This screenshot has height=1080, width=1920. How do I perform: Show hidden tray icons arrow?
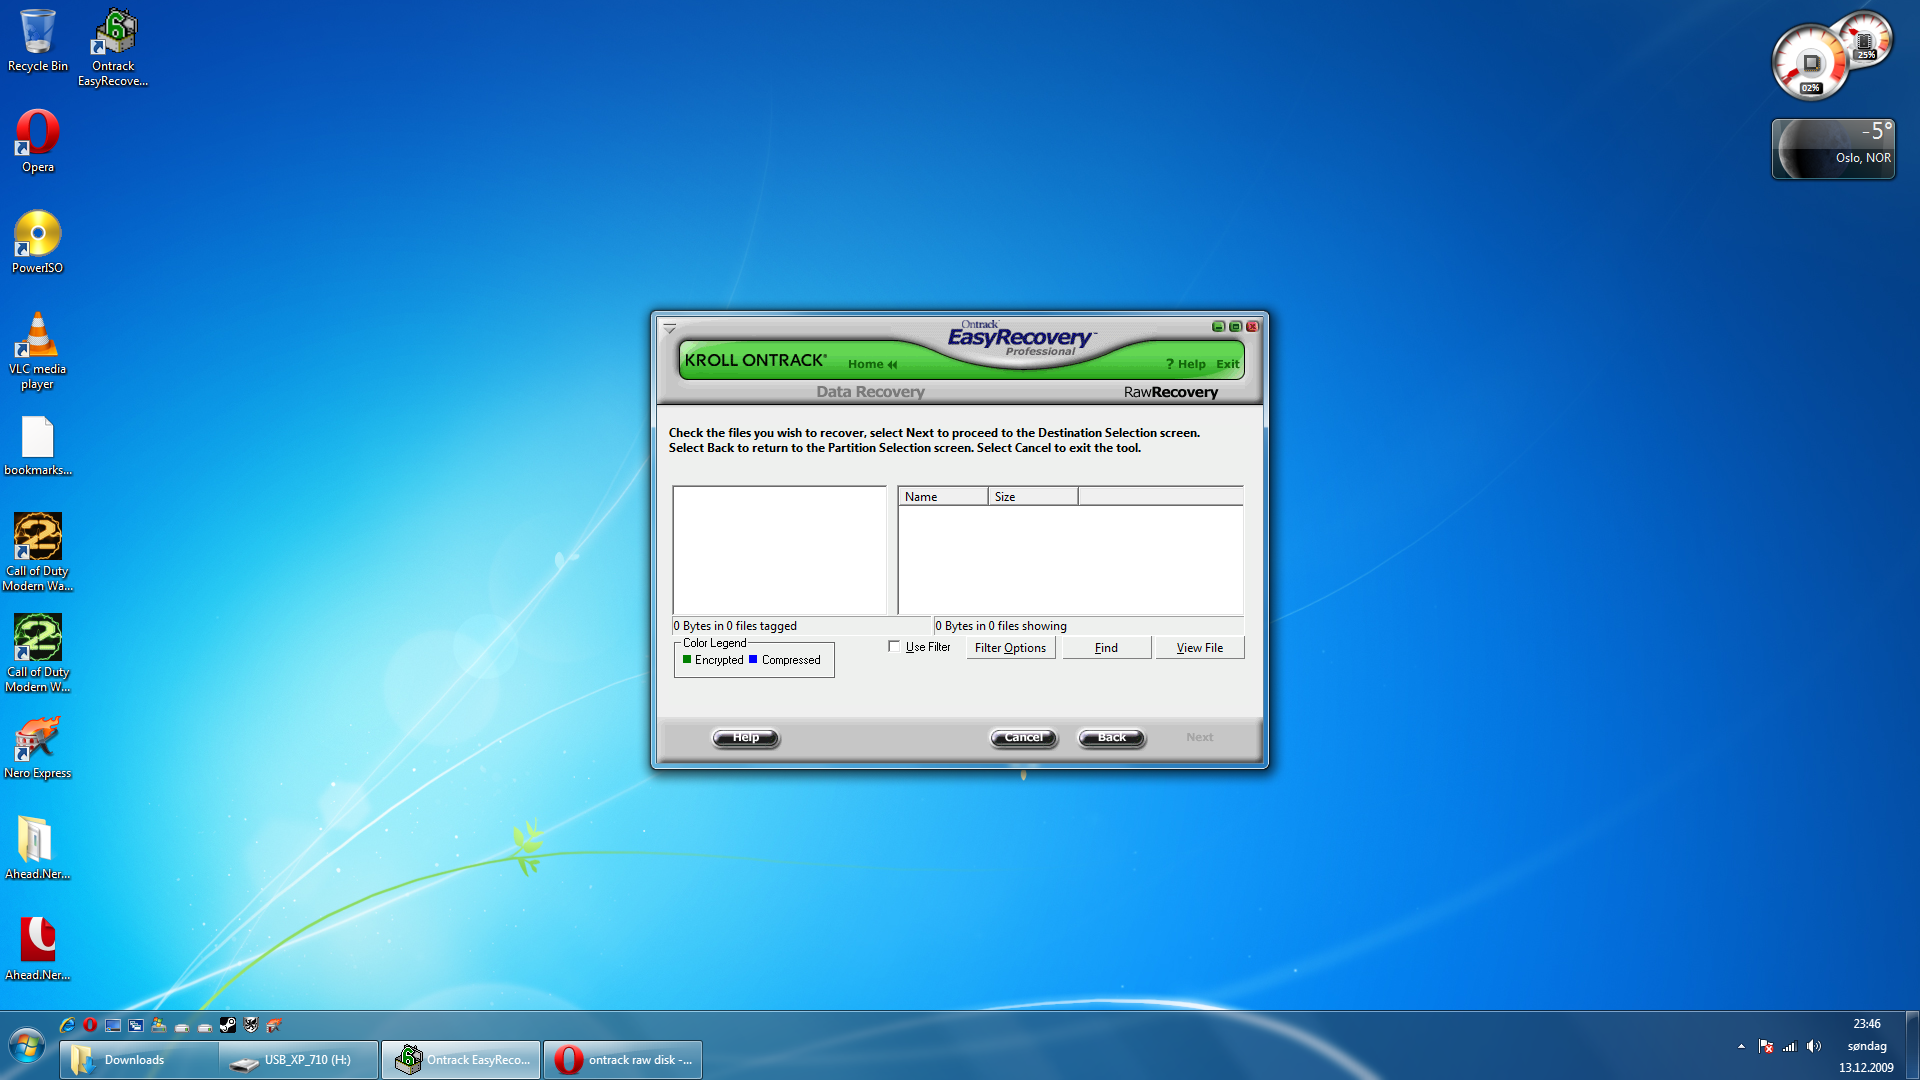[x=1741, y=1046]
